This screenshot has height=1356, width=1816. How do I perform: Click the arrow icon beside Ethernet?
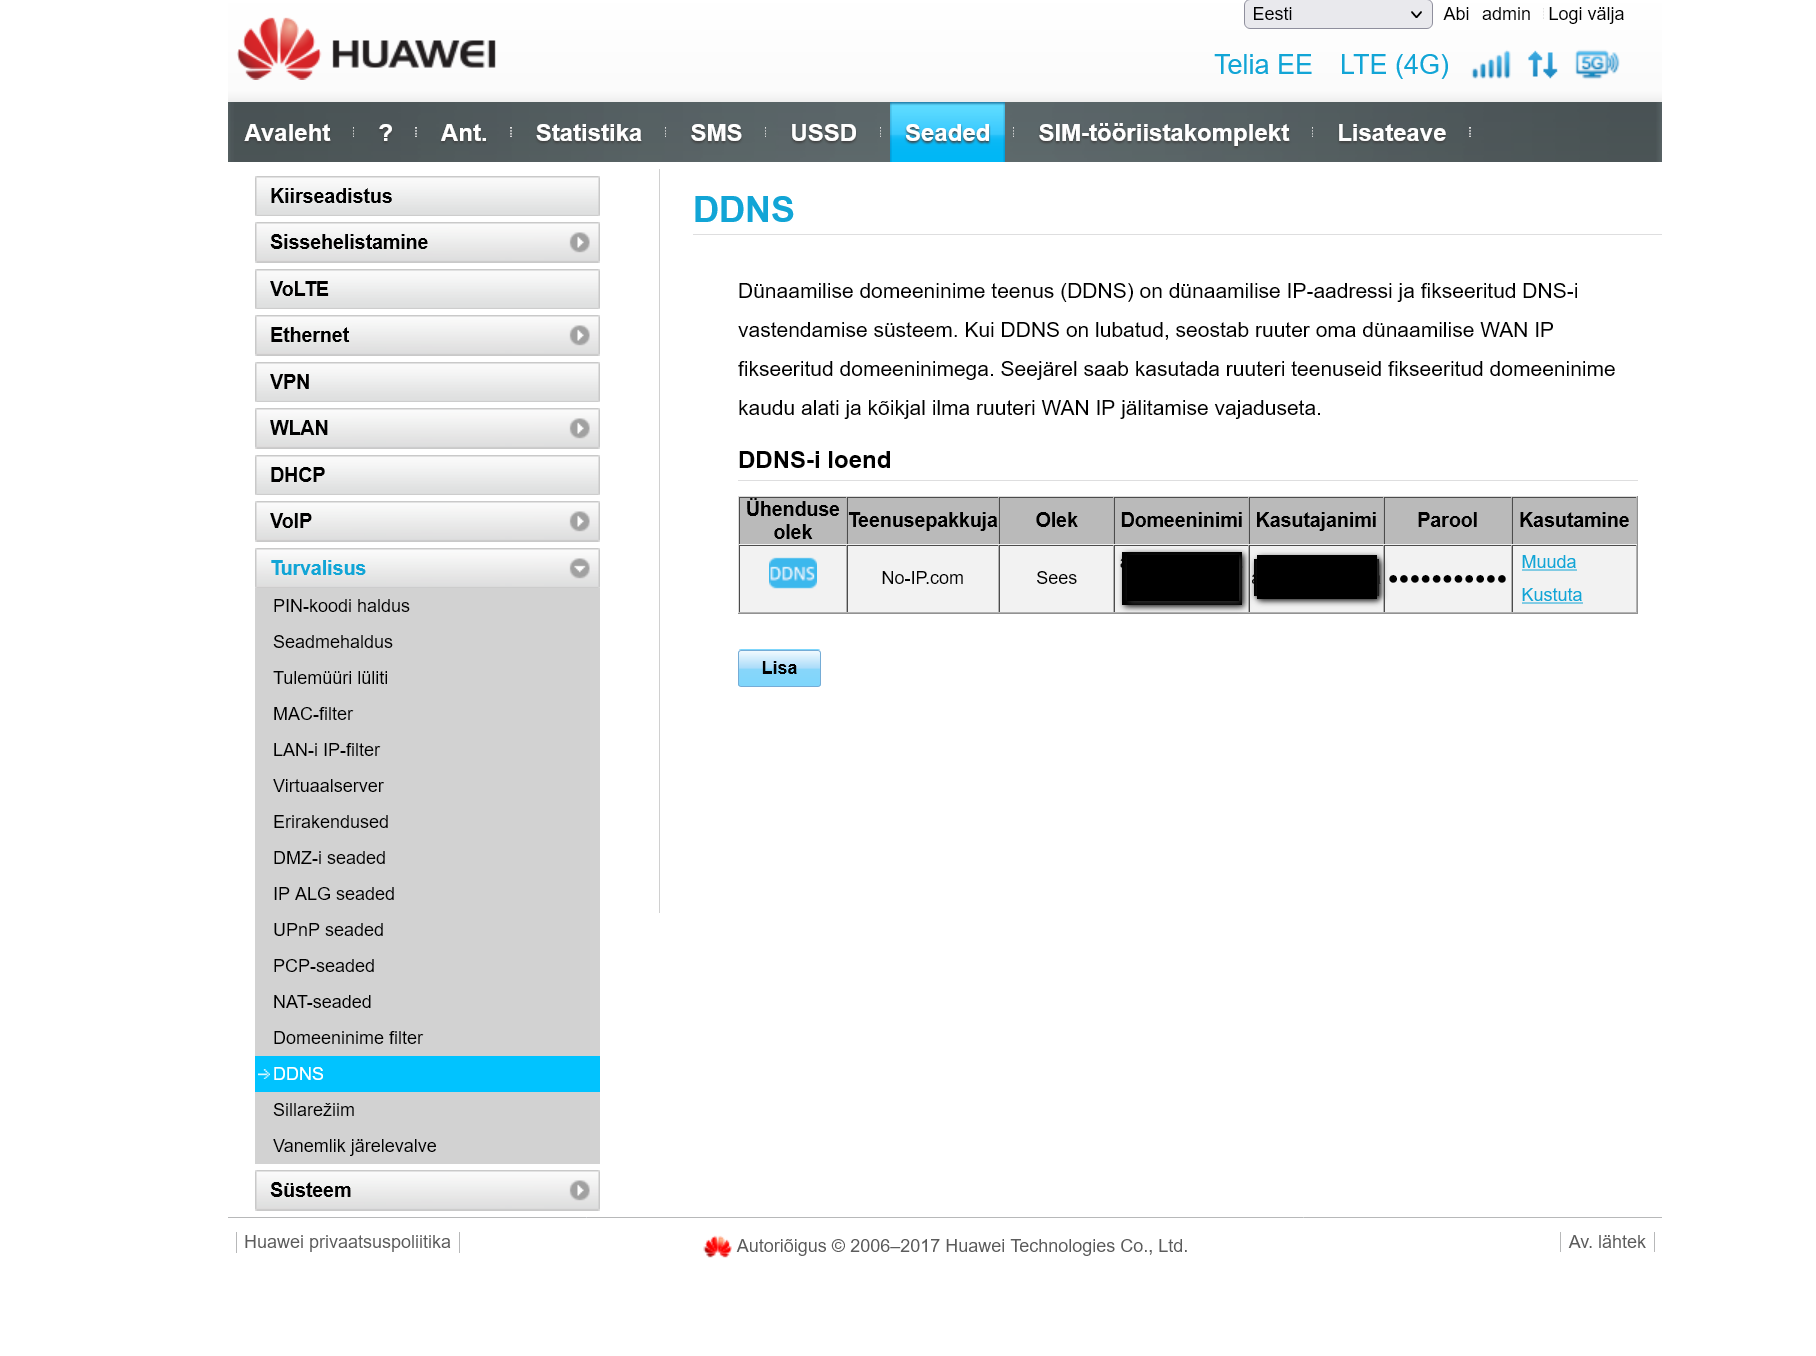[579, 336]
